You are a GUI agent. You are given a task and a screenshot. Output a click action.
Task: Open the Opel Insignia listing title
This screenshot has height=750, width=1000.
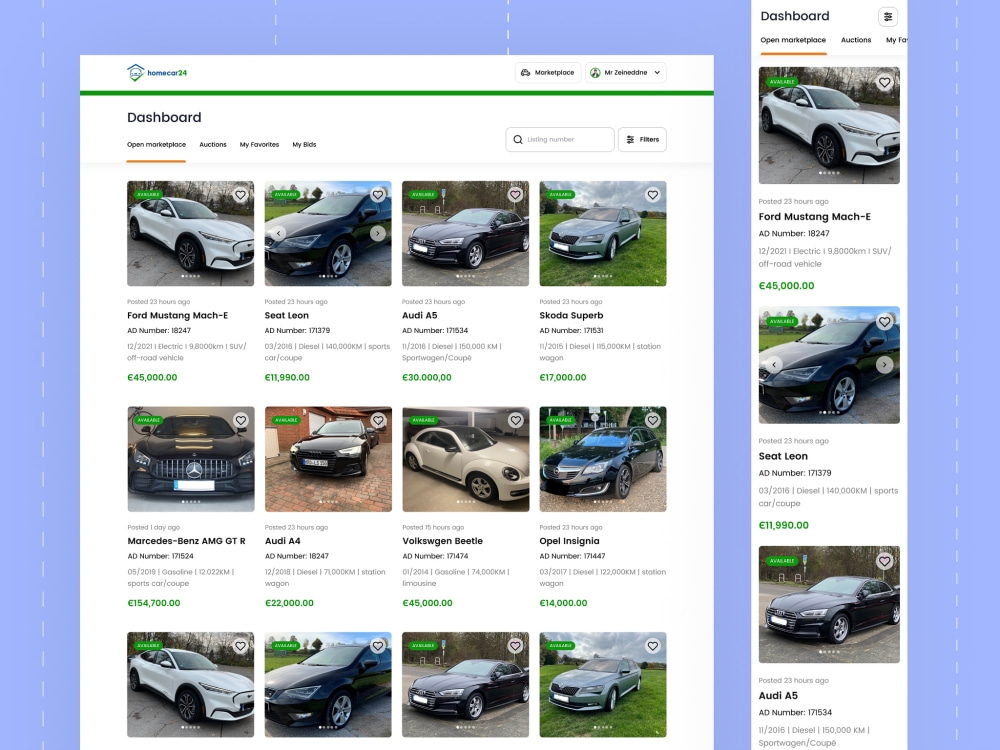click(570, 541)
